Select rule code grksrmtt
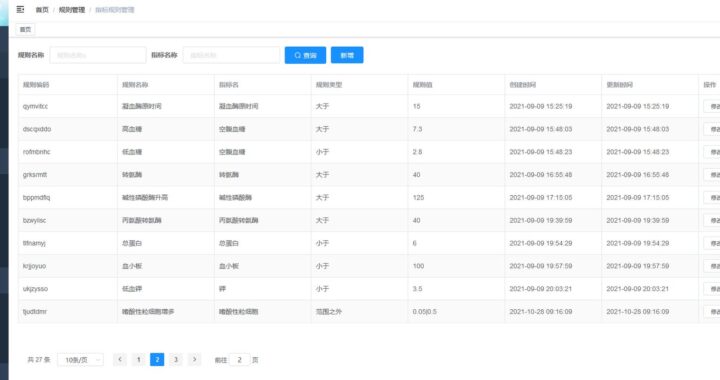Viewport: 720px width, 380px height. click(35, 175)
